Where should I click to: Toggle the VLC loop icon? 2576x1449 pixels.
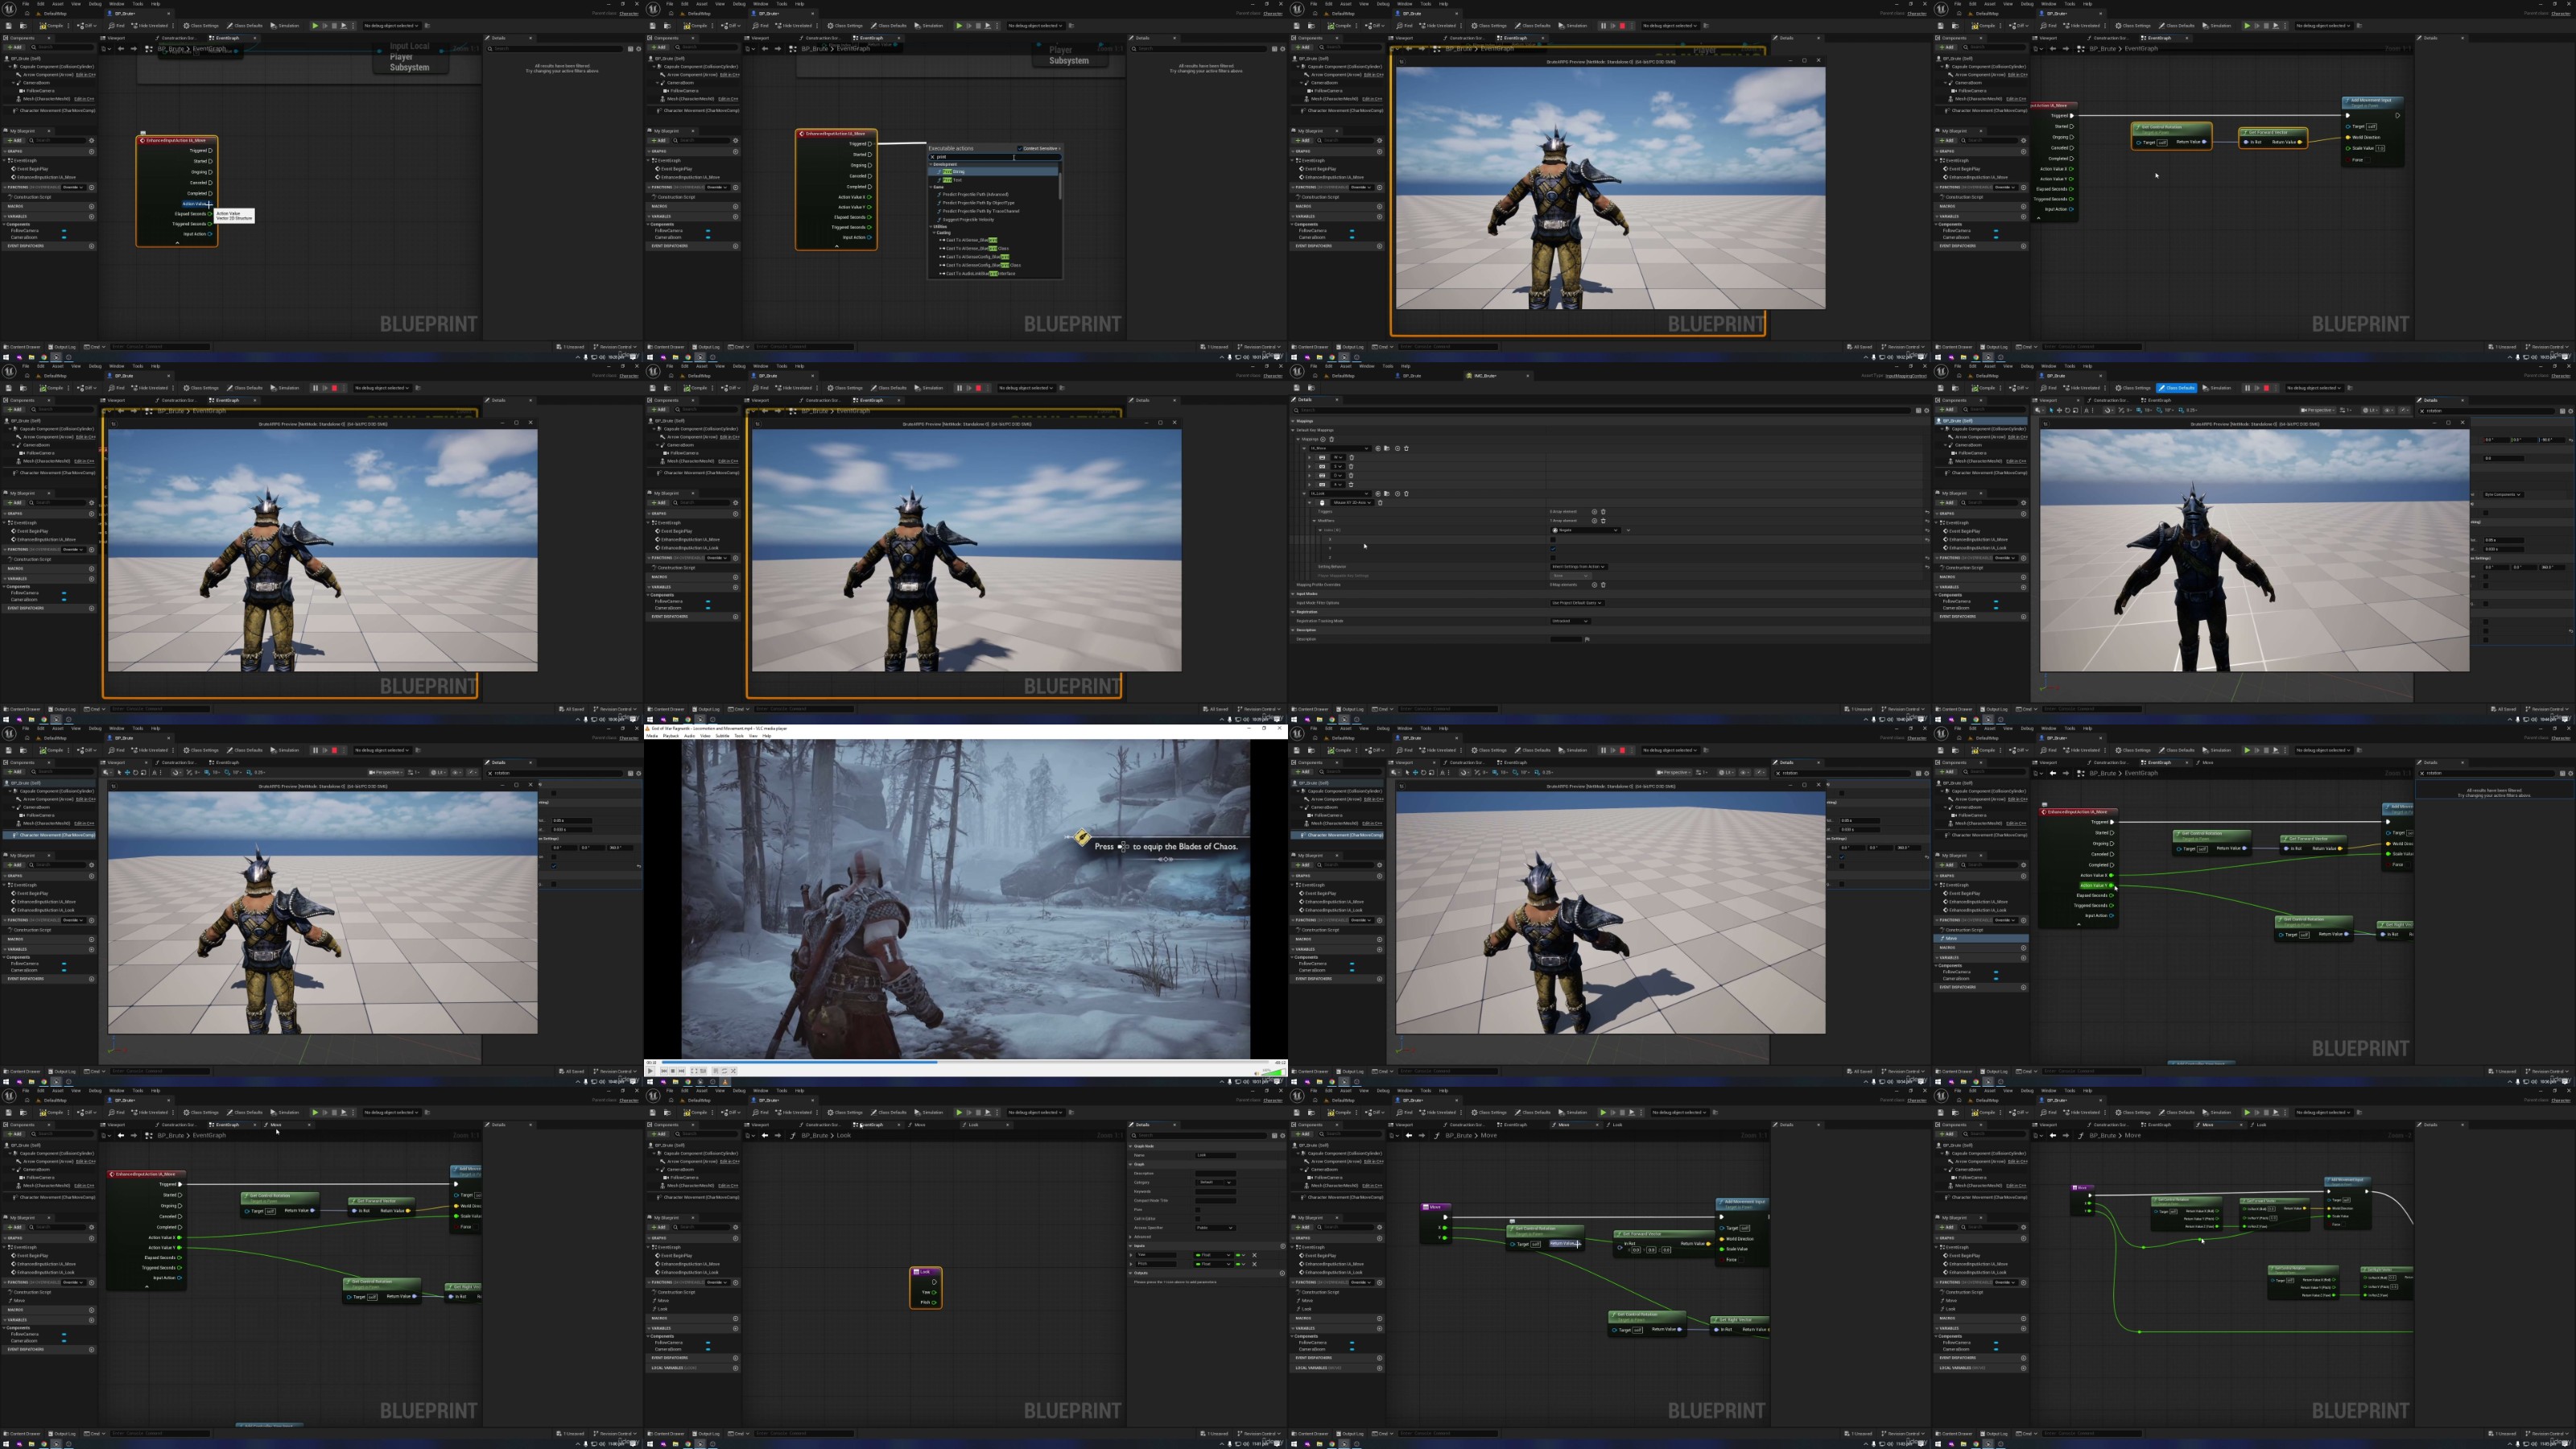coord(725,1071)
